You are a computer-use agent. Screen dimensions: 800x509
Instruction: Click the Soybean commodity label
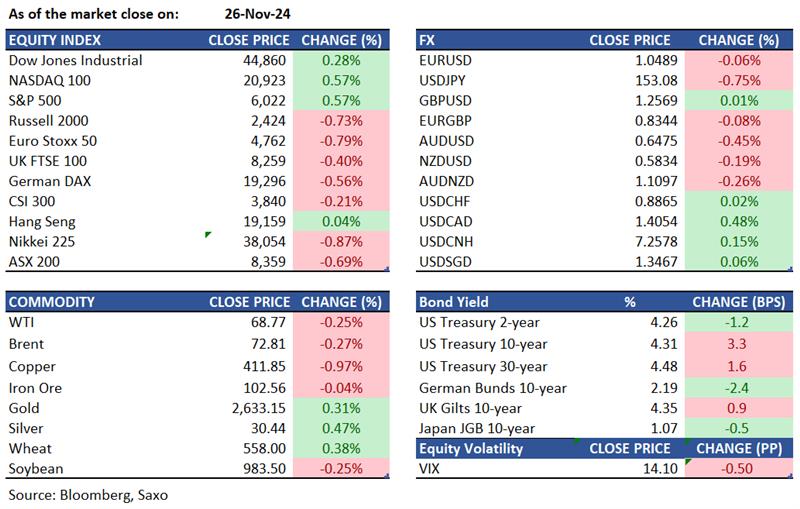click(36, 469)
